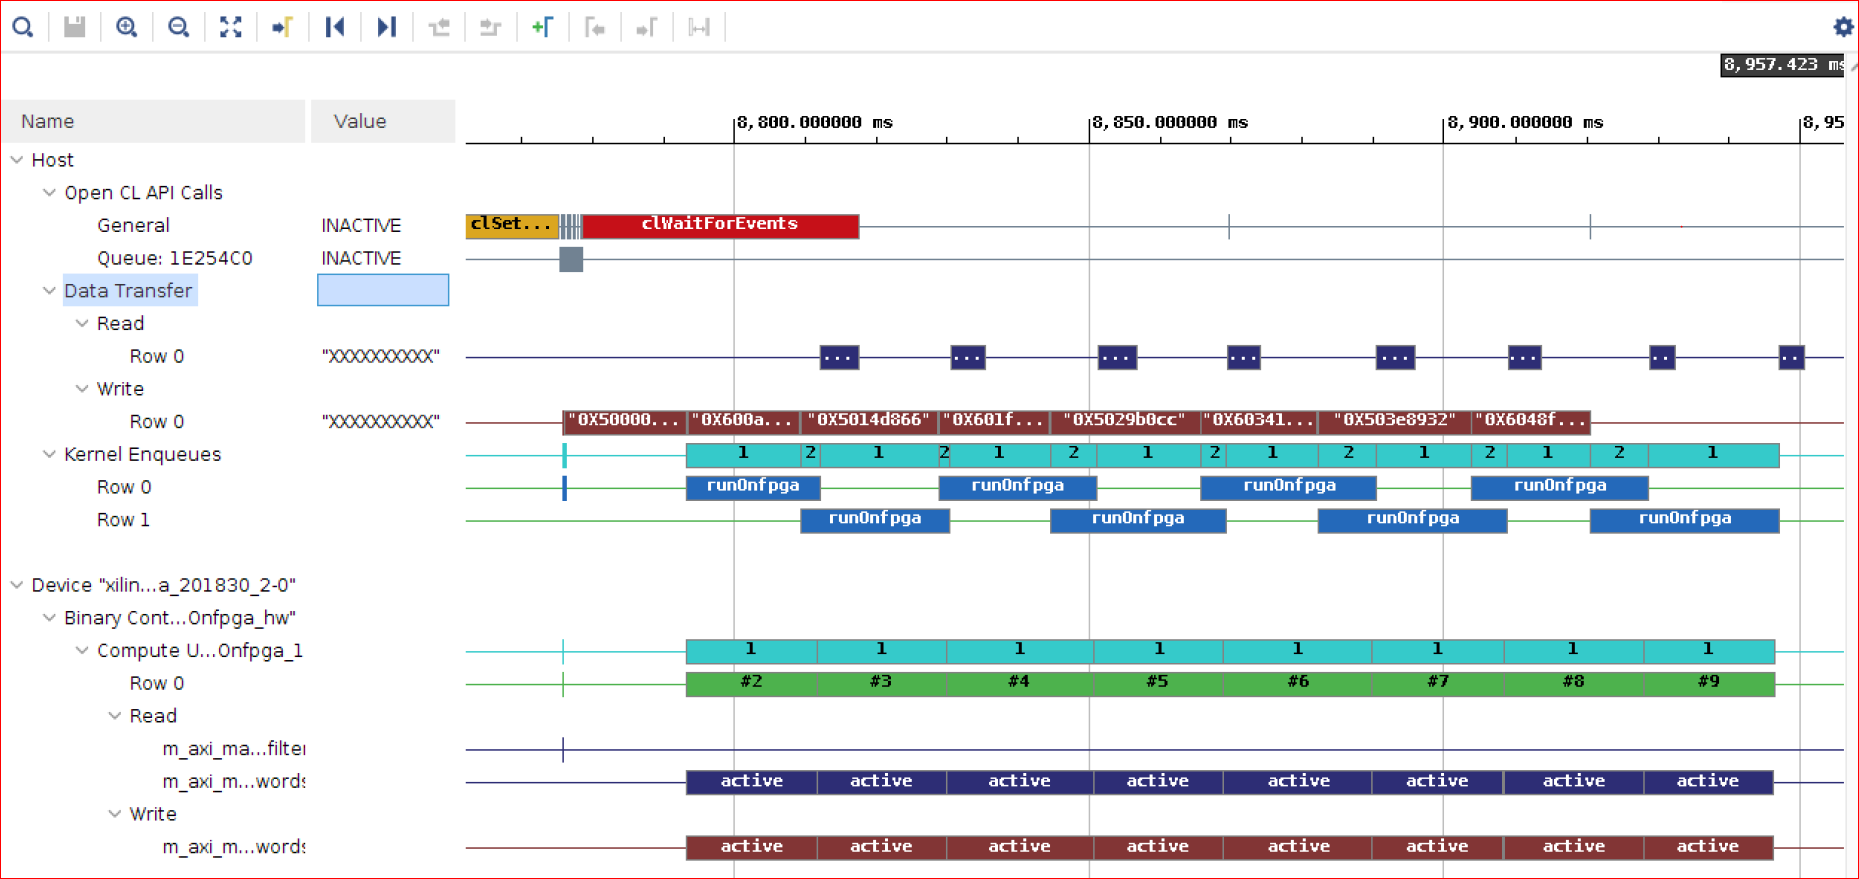Click the zoom fit icon

pos(230,27)
